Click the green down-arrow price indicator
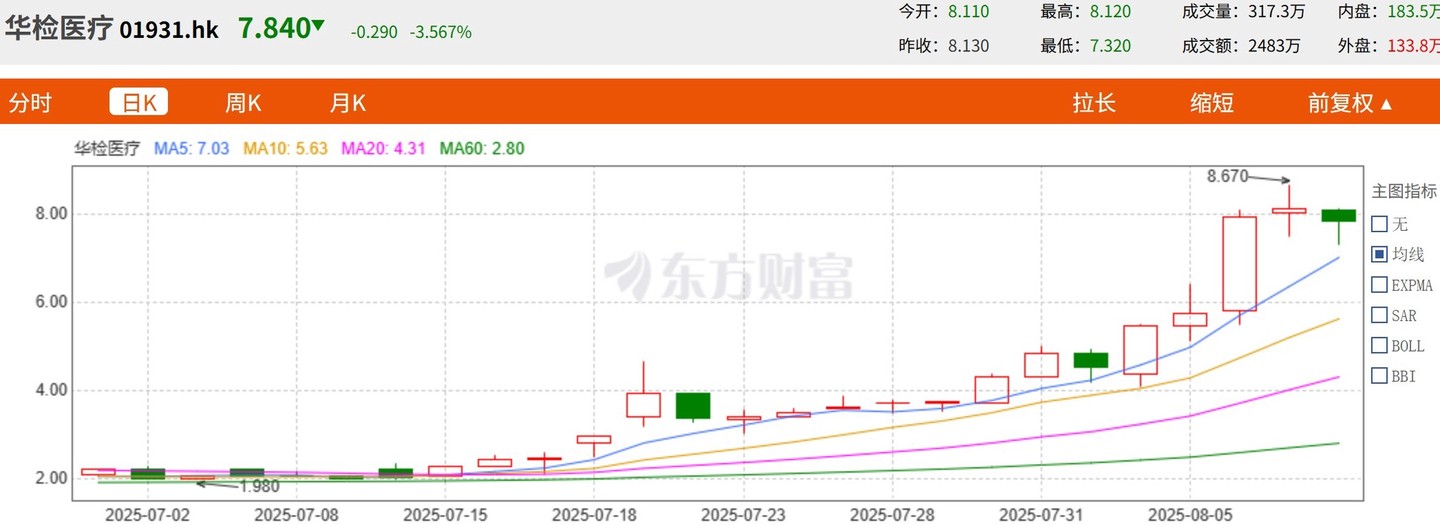Viewport: 1440px width, 525px height. tap(318, 25)
